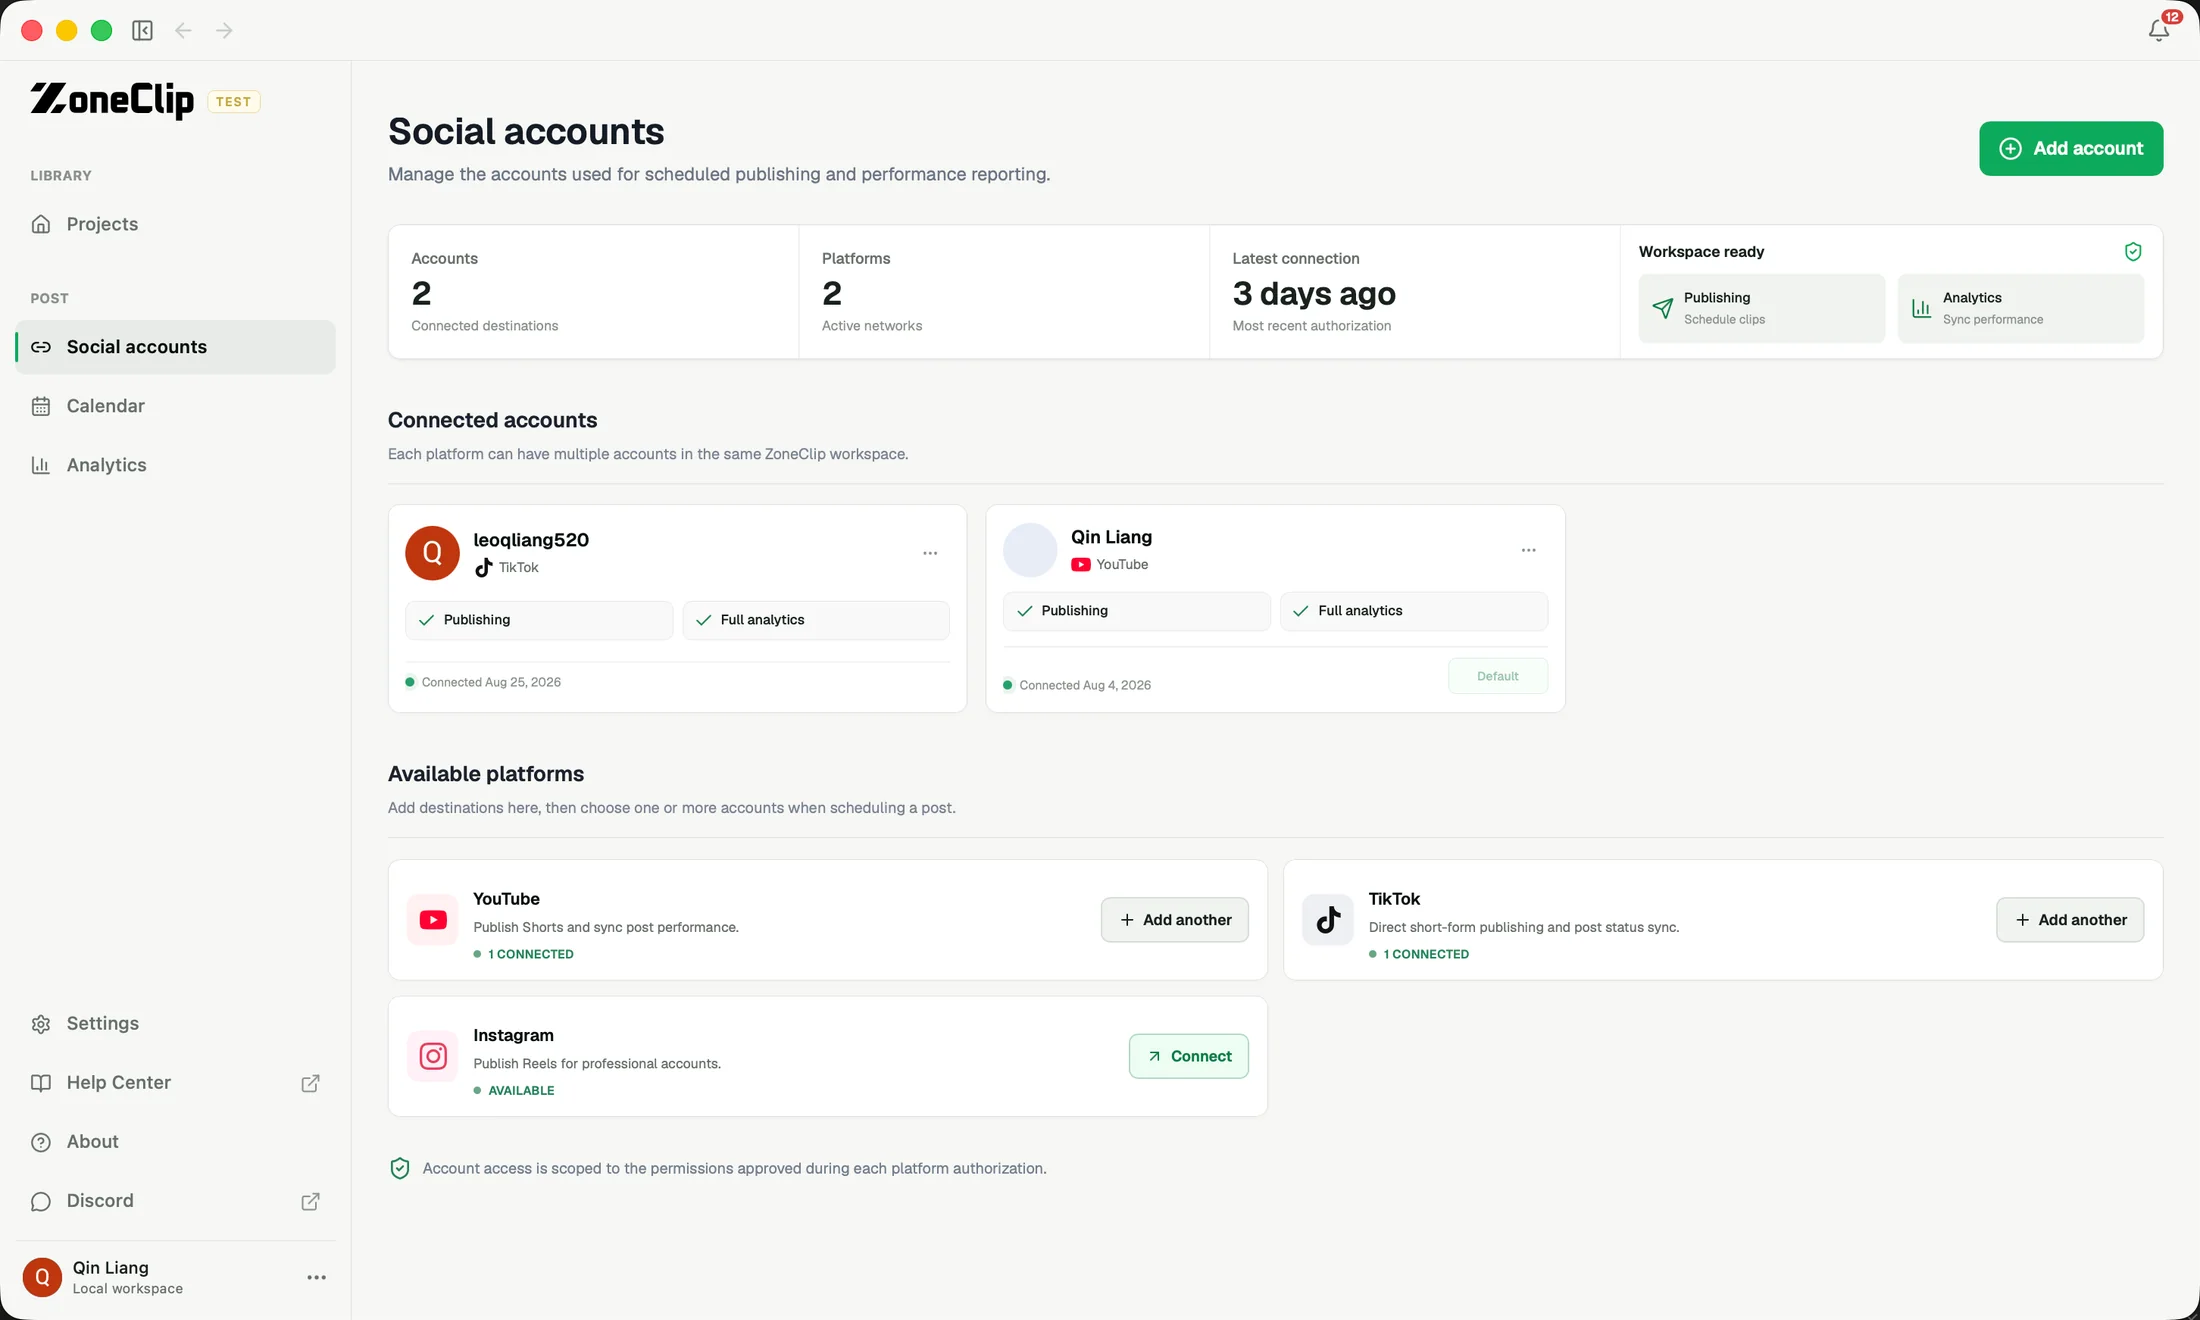Click the Projects home icon
This screenshot has height=1320, width=2200.
(x=41, y=224)
